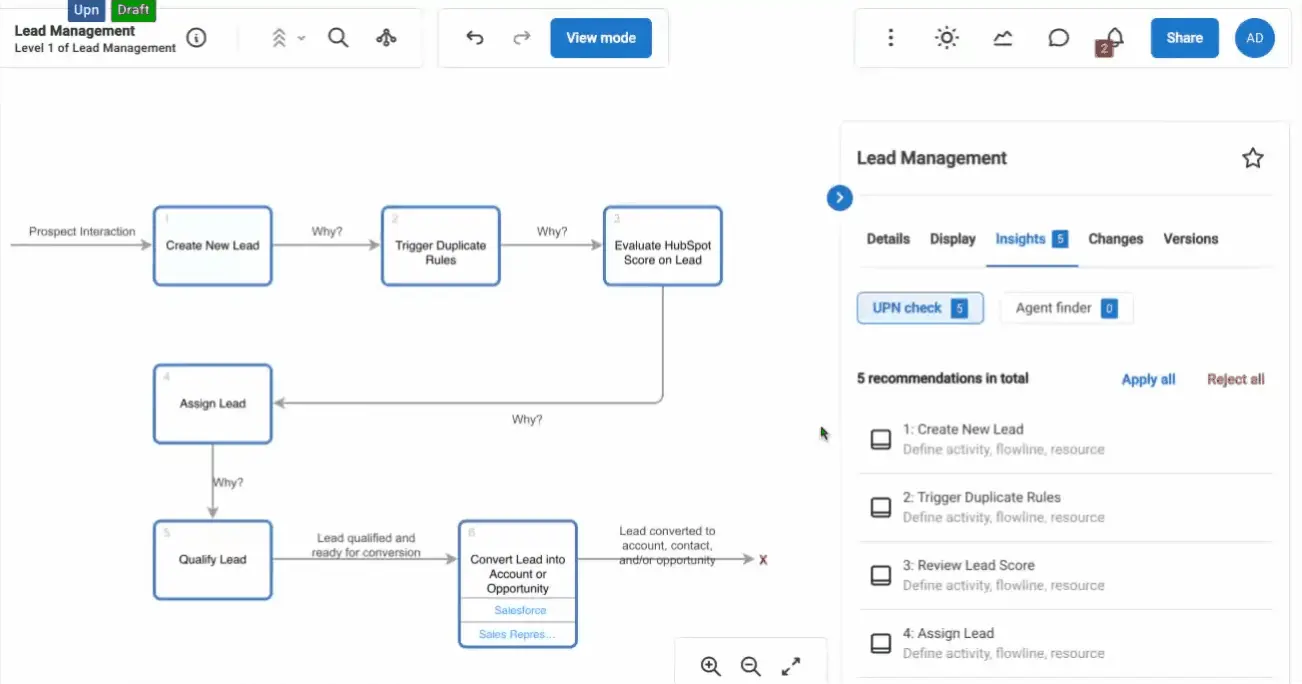
Task: Switch to the Details tab
Action: [x=888, y=239]
